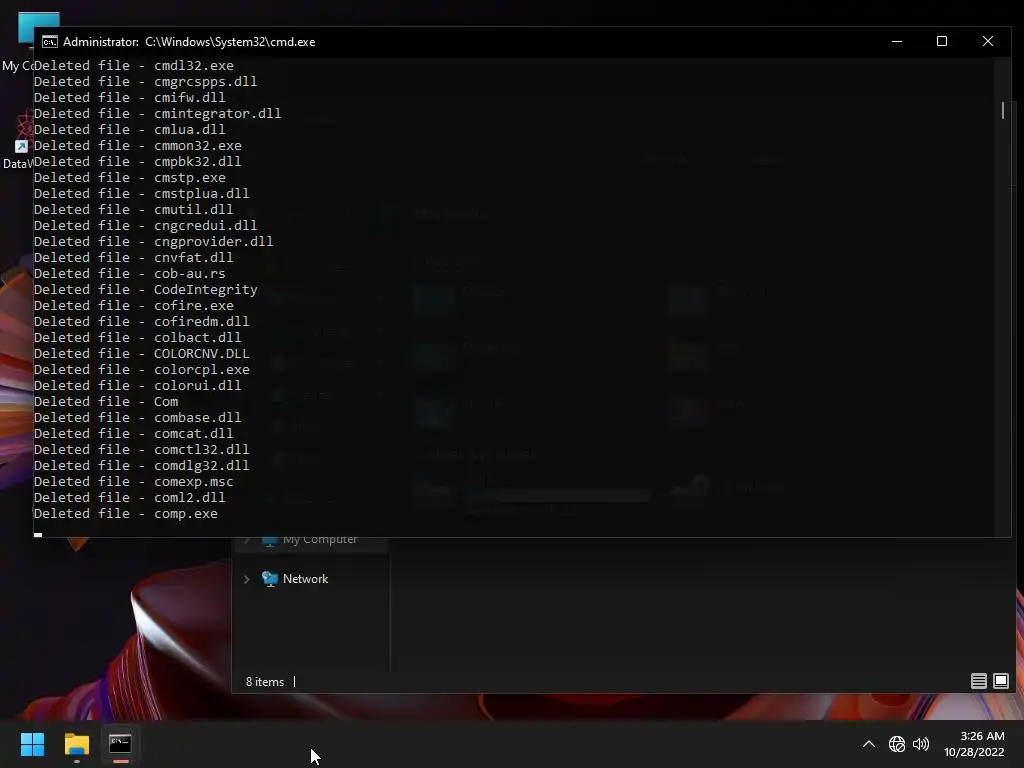
Task: Click the line 'Deleted file - COLORCNV.DLL'
Action: [x=142, y=353]
